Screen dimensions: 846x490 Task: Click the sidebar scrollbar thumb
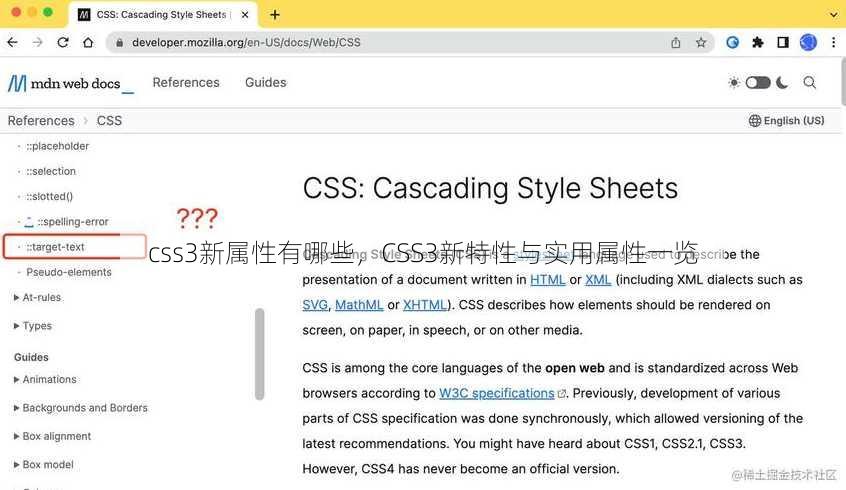(260, 353)
